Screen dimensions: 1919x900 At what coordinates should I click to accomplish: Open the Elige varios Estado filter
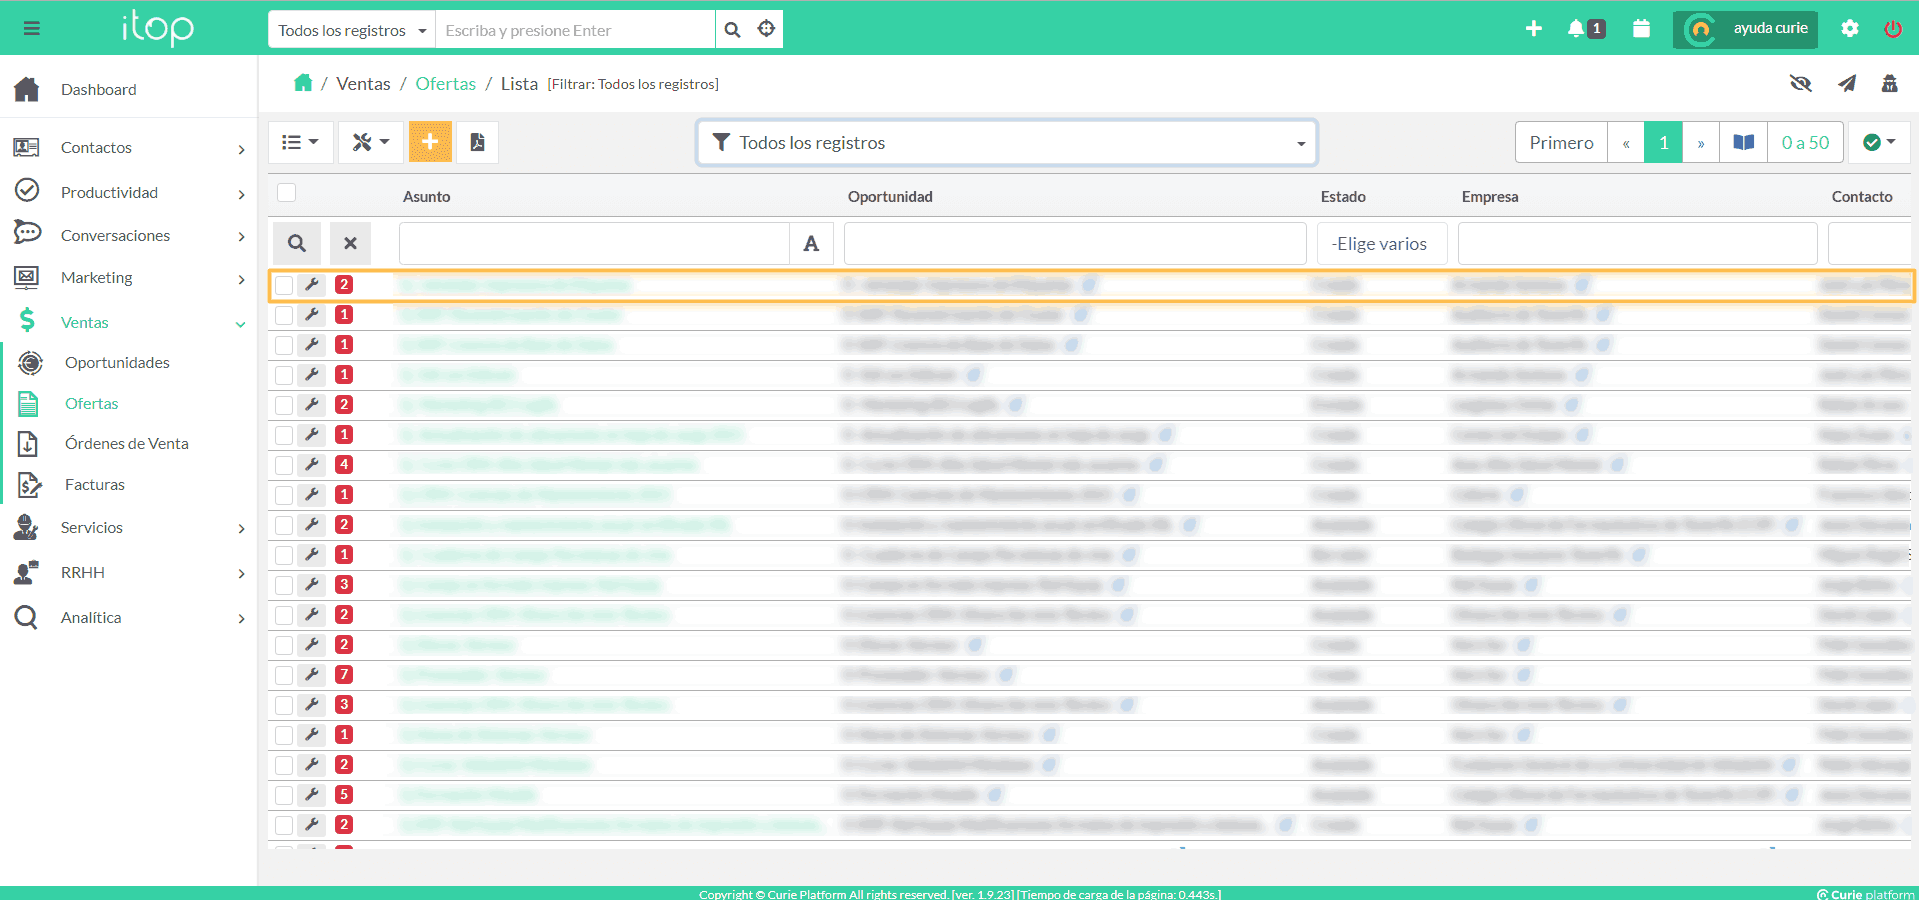tap(1380, 244)
